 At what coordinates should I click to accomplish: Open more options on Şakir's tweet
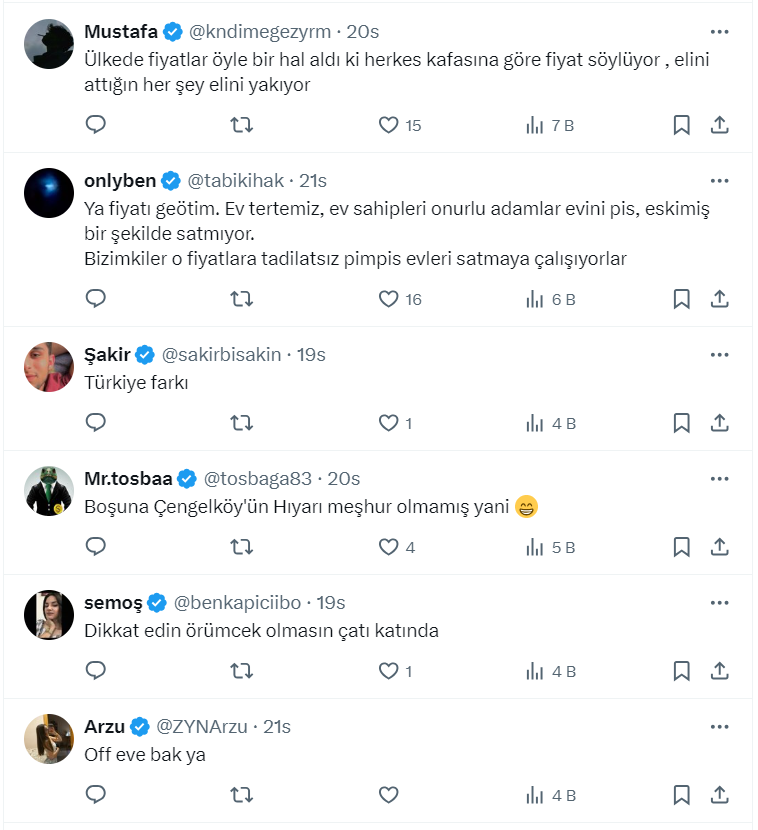click(719, 355)
